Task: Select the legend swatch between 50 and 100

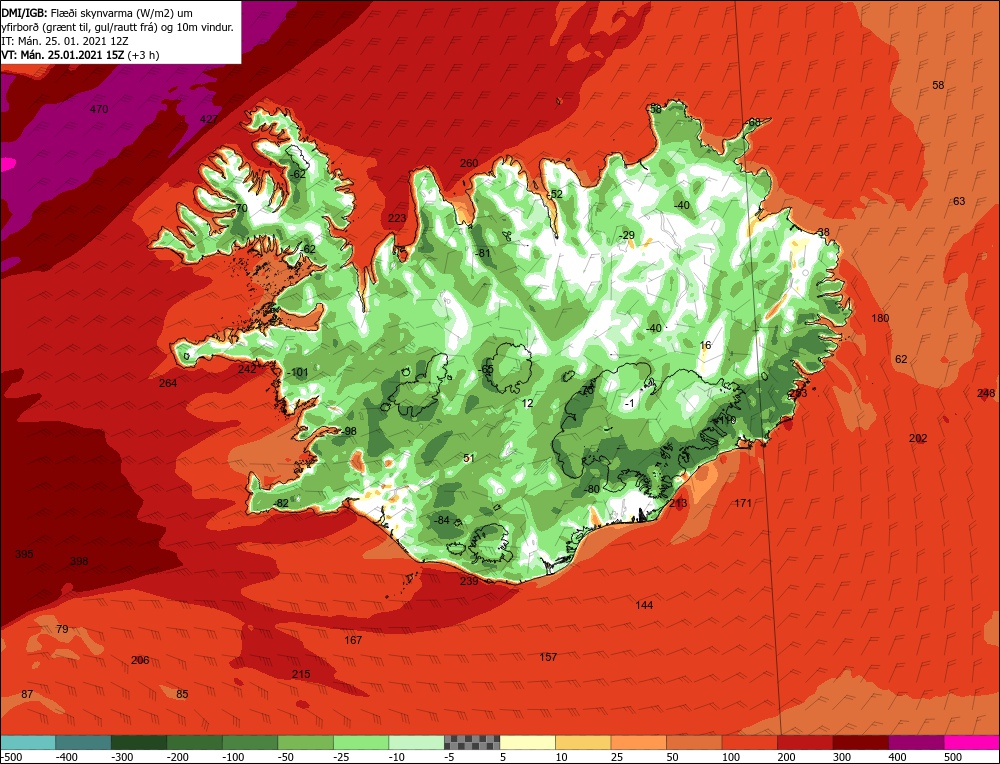Action: pos(694,742)
